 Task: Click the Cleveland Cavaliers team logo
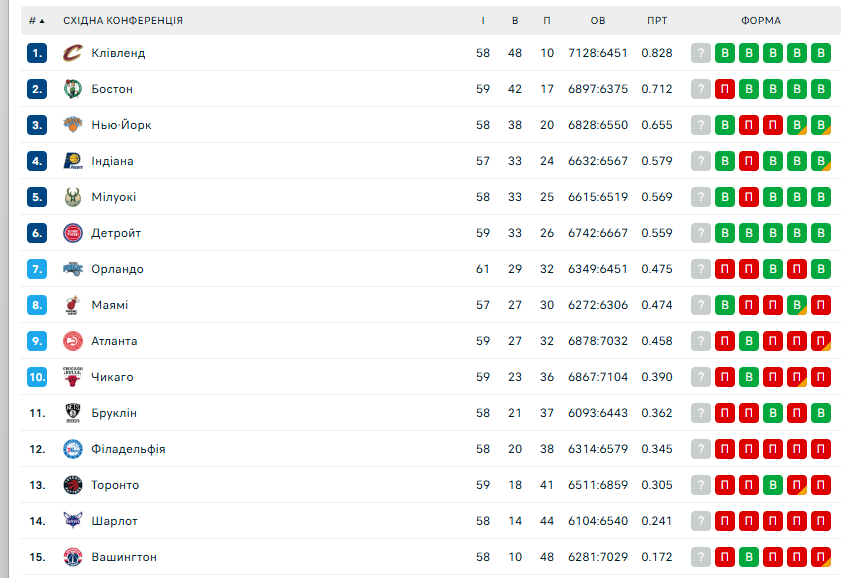click(72, 53)
